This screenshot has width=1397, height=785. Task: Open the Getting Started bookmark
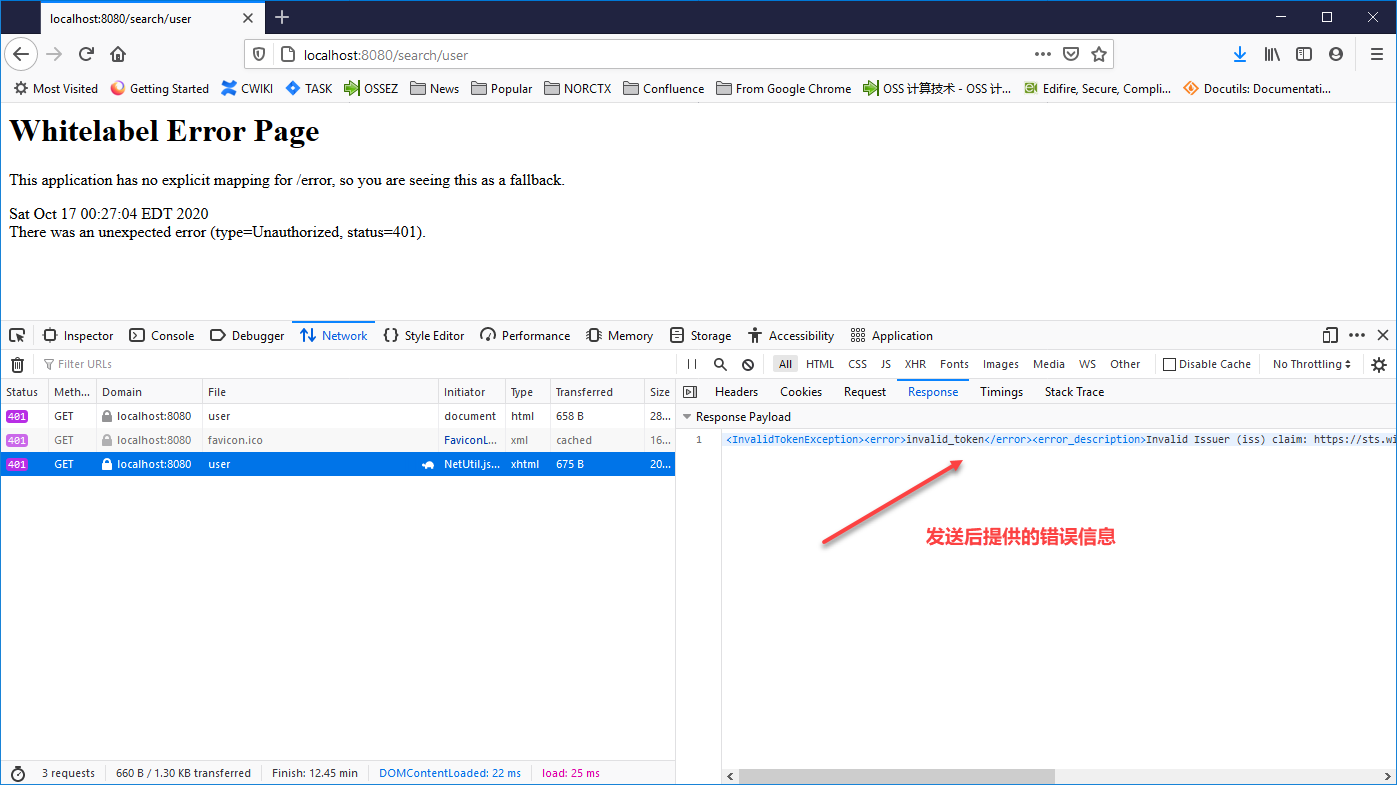click(x=160, y=88)
